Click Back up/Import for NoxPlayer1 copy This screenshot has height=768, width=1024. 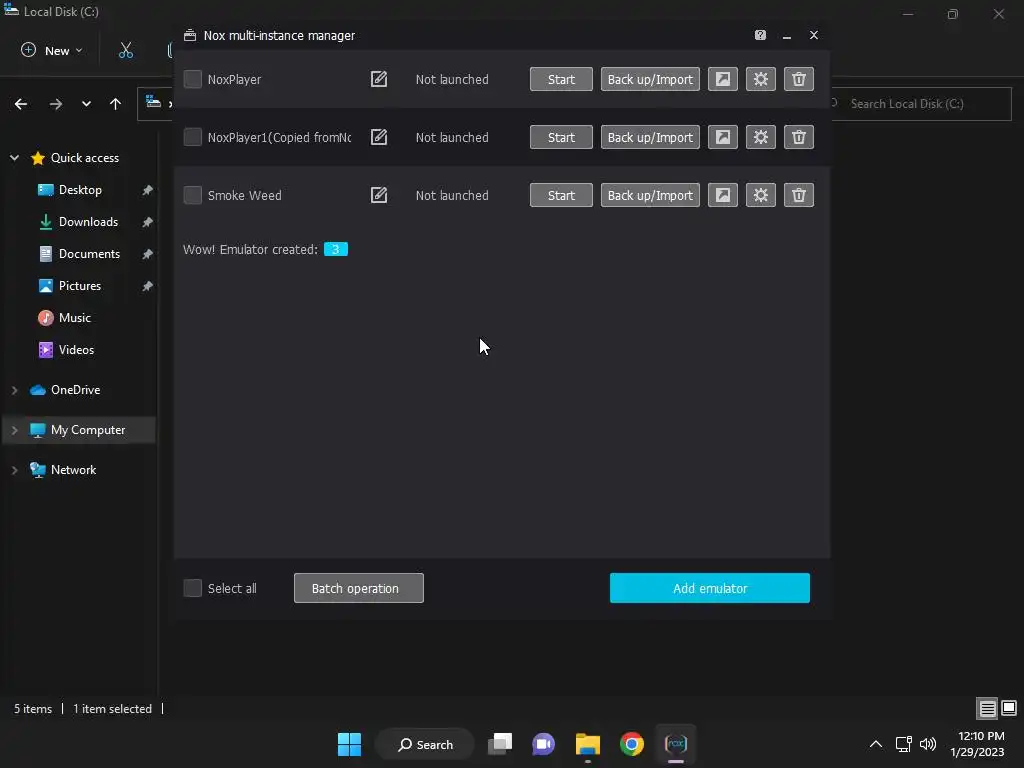(x=650, y=137)
